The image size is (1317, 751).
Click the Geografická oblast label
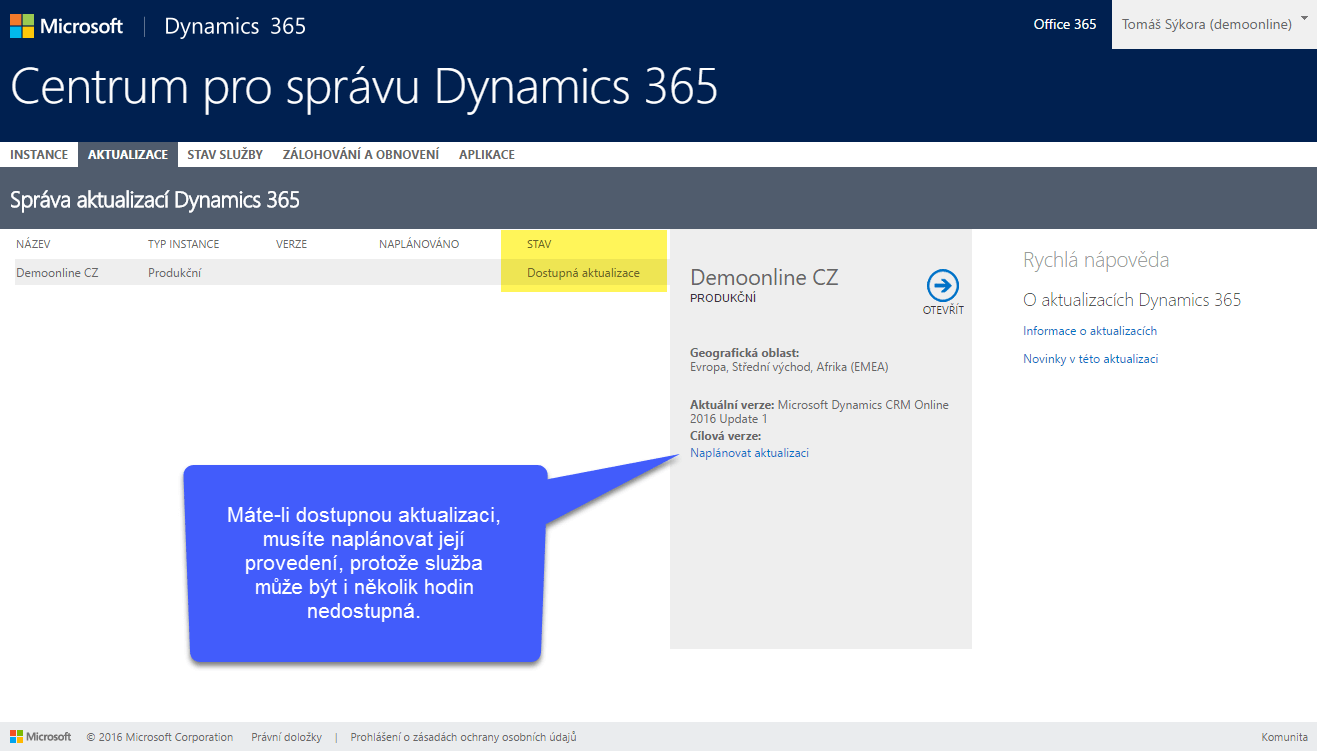745,353
